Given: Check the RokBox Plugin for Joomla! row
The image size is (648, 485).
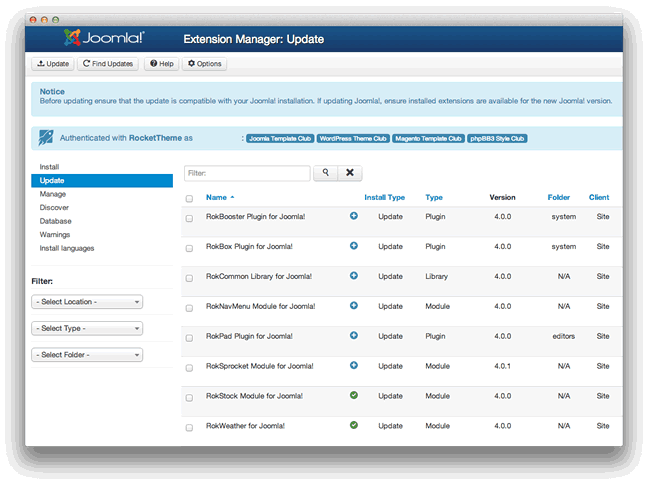Looking at the screenshot, I should [189, 248].
